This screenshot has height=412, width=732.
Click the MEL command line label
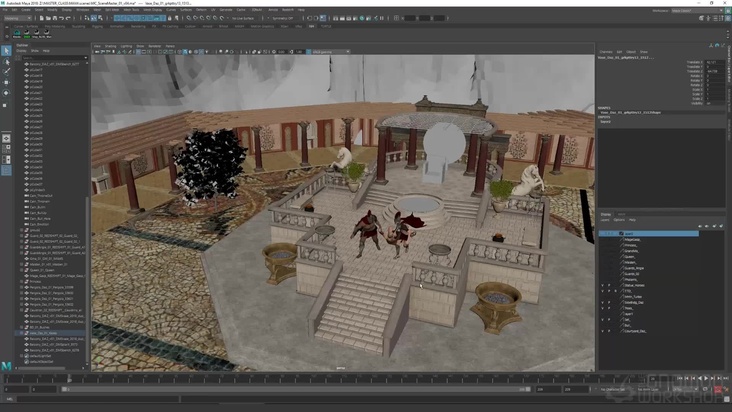click(9, 399)
